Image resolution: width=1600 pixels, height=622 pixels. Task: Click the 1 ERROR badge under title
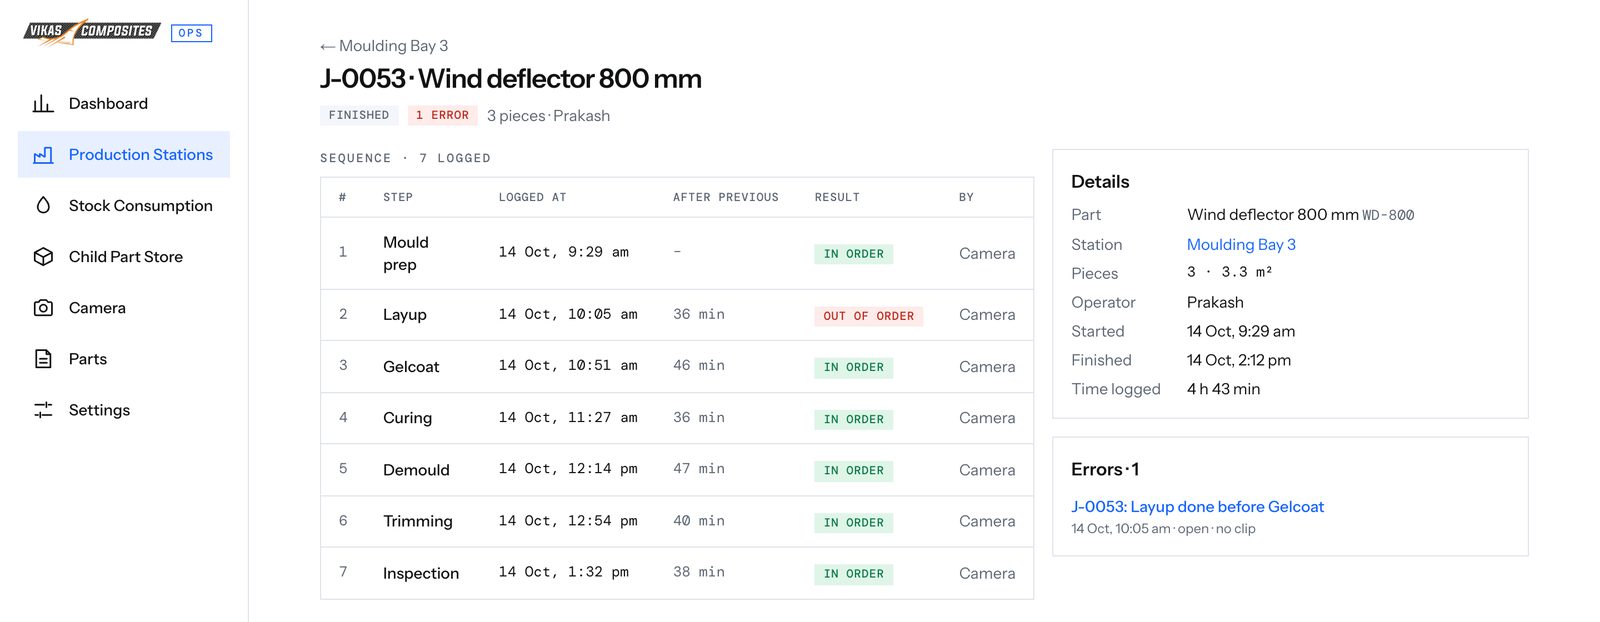click(442, 116)
